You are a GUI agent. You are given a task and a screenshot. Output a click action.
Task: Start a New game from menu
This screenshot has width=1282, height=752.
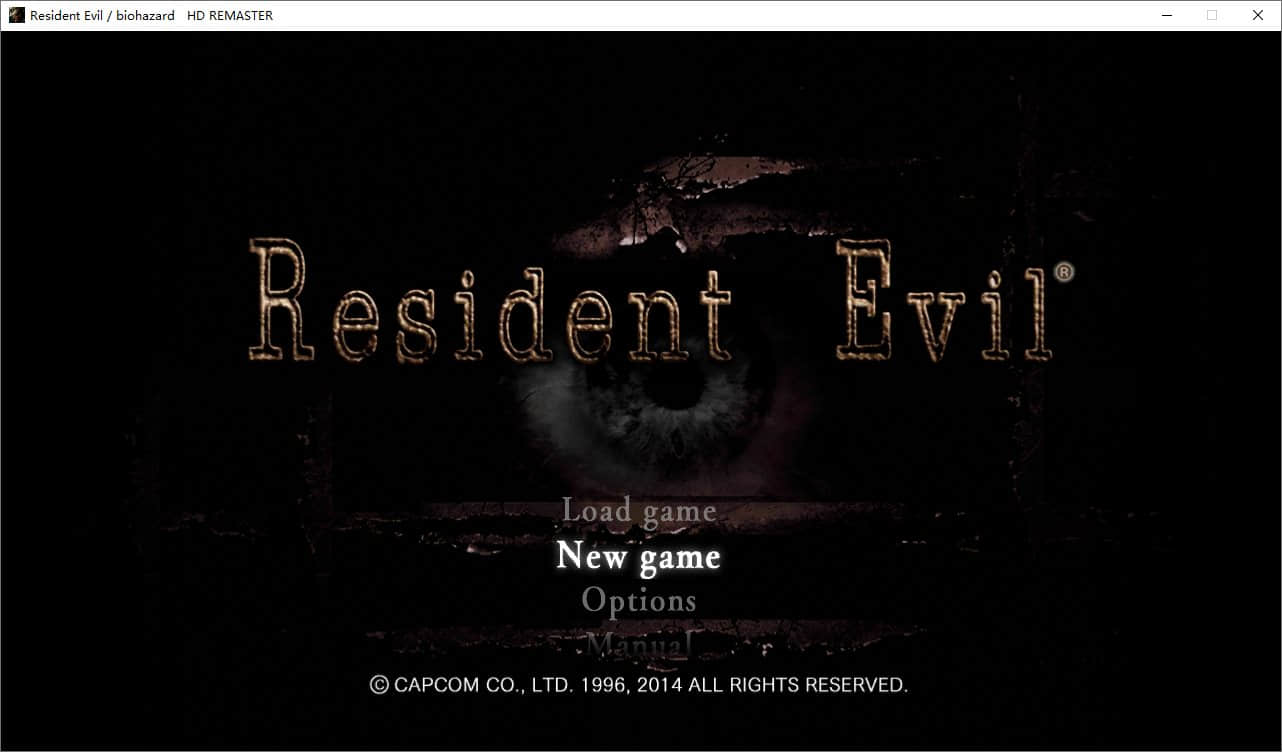[x=638, y=556]
